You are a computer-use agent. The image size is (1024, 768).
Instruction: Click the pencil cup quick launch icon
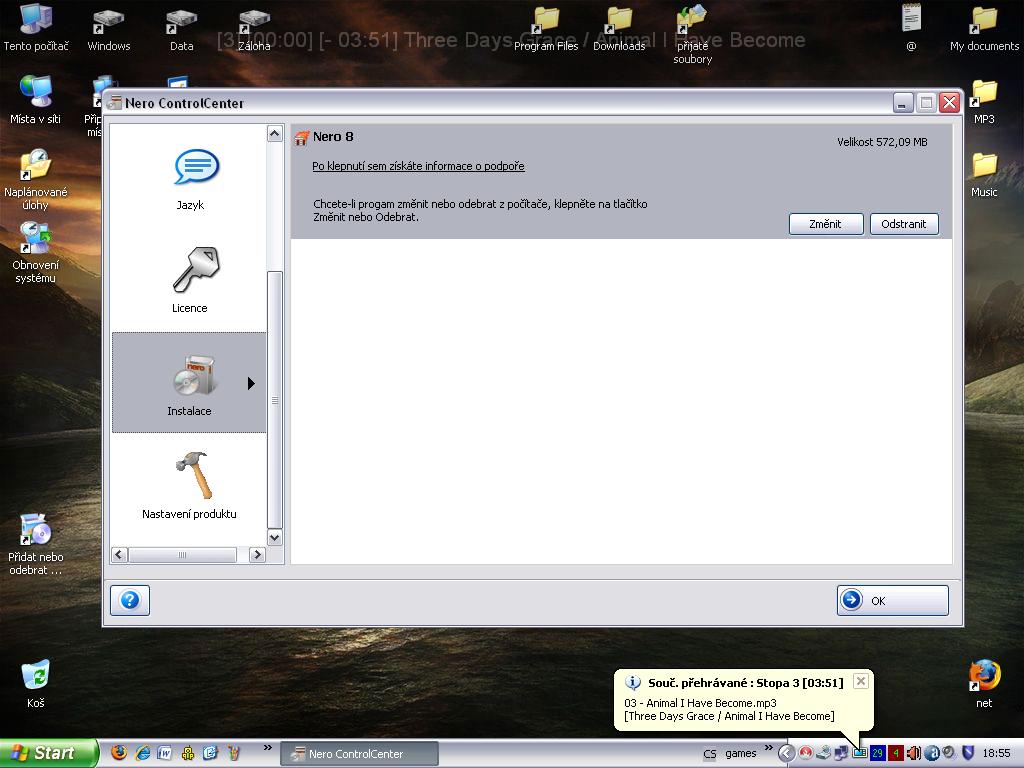coord(234,753)
